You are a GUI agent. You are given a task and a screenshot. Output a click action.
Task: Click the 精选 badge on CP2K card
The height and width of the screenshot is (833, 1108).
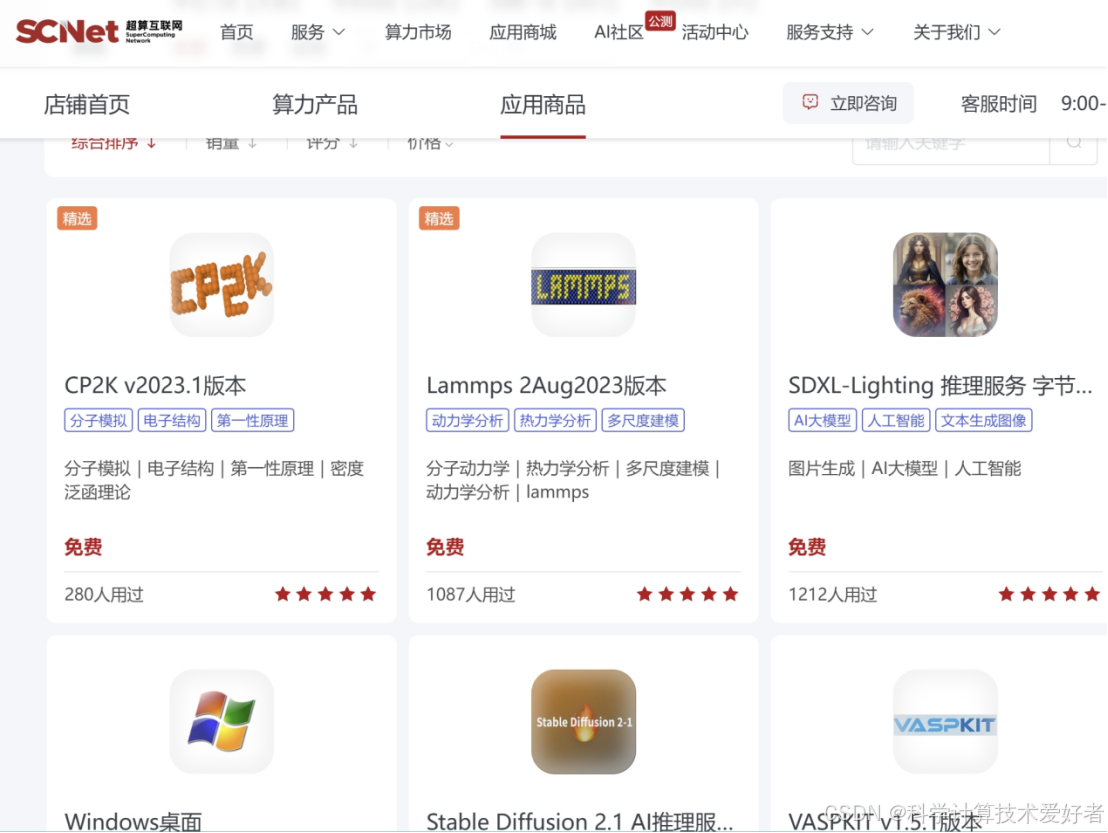pos(77,218)
